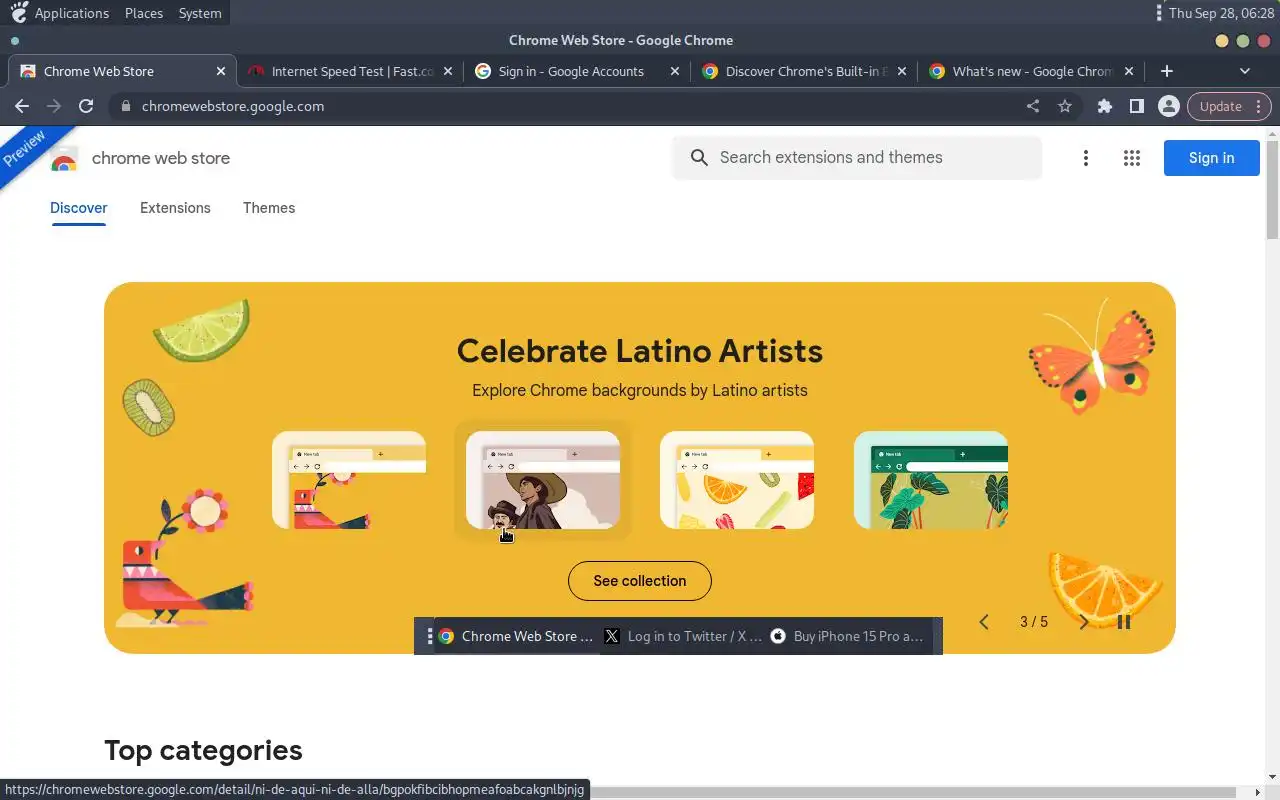
Task: Open the Google apps grid
Action: (x=1132, y=158)
